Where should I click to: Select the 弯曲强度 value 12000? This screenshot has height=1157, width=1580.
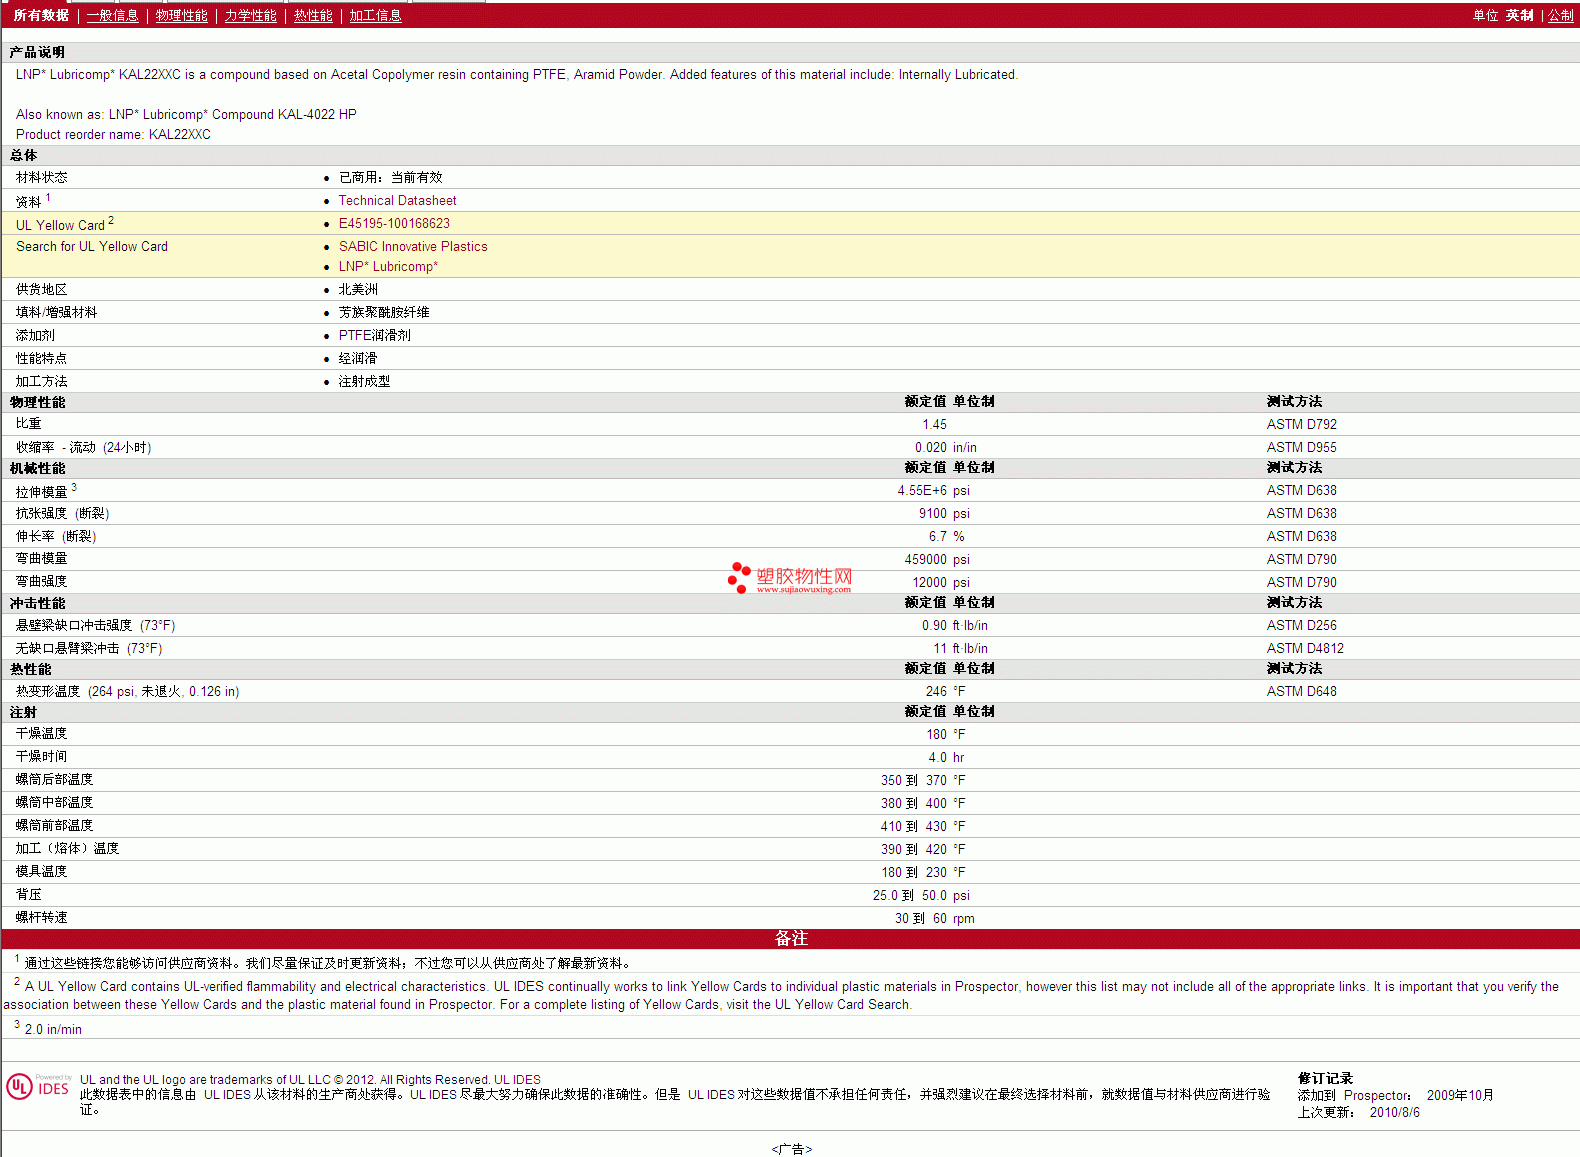pos(929,583)
